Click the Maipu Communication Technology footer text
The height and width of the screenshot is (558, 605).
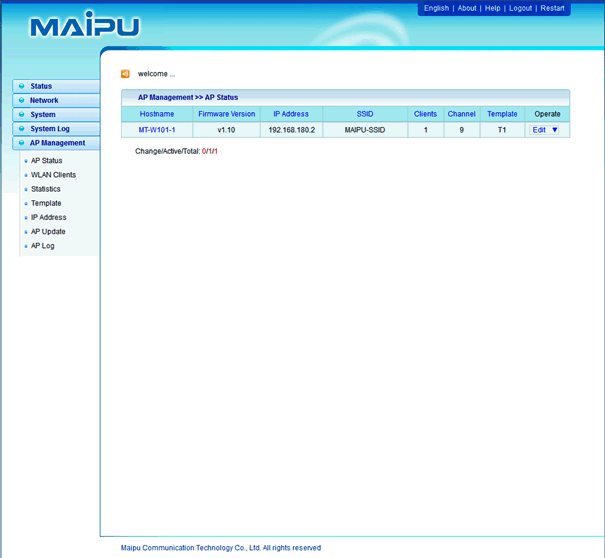(x=221, y=548)
